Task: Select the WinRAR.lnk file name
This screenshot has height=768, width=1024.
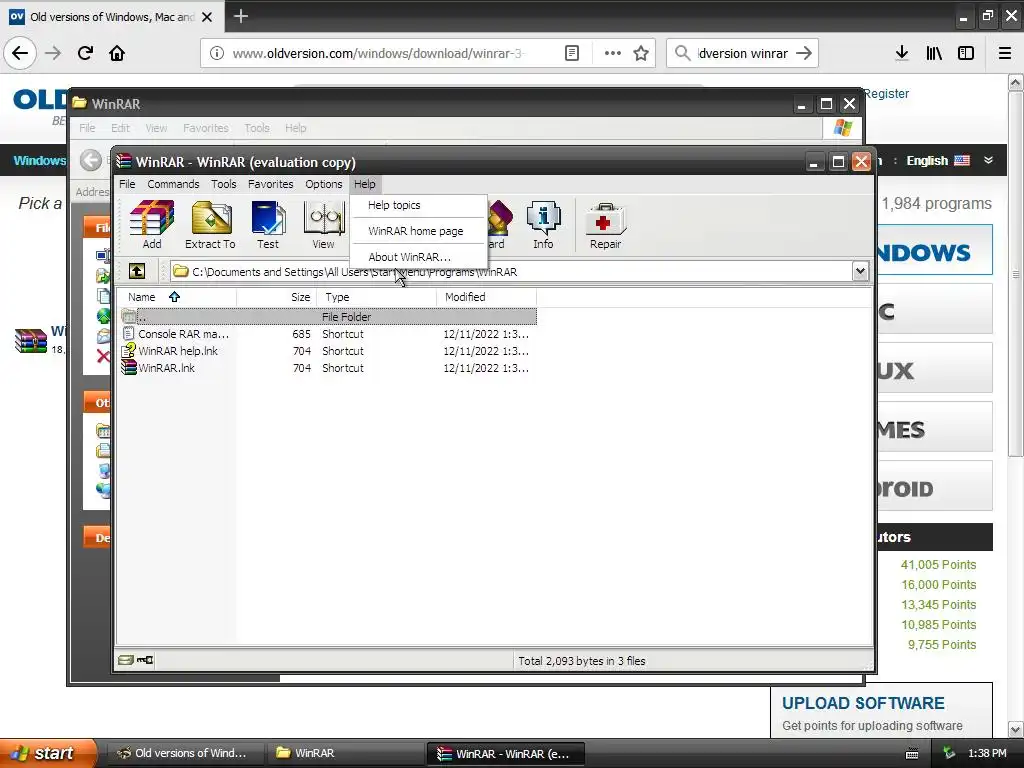Action: click(167, 368)
